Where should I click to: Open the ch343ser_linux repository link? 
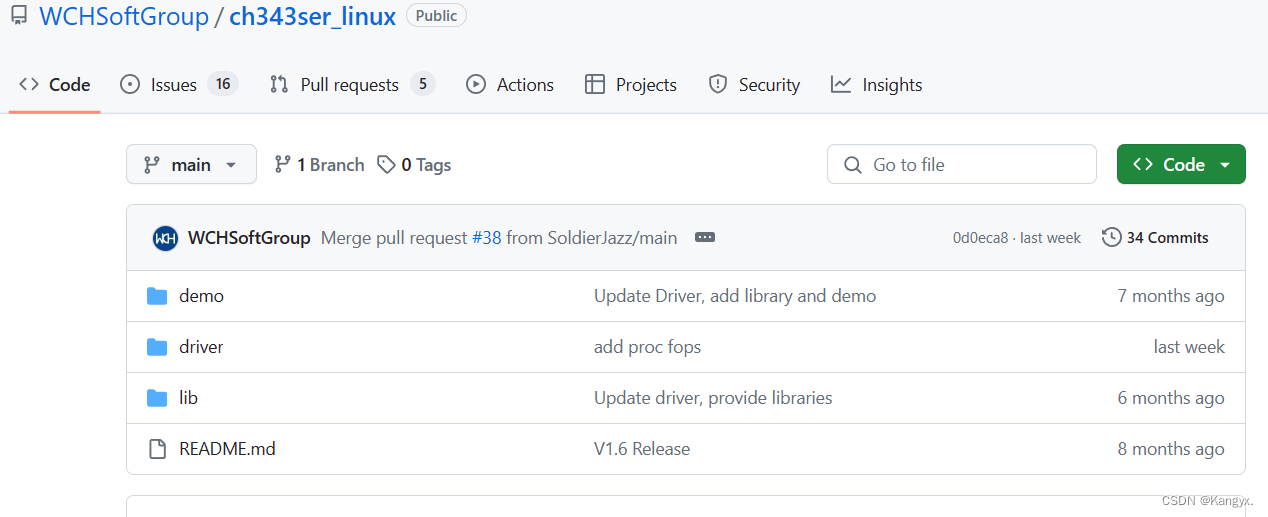coord(313,17)
